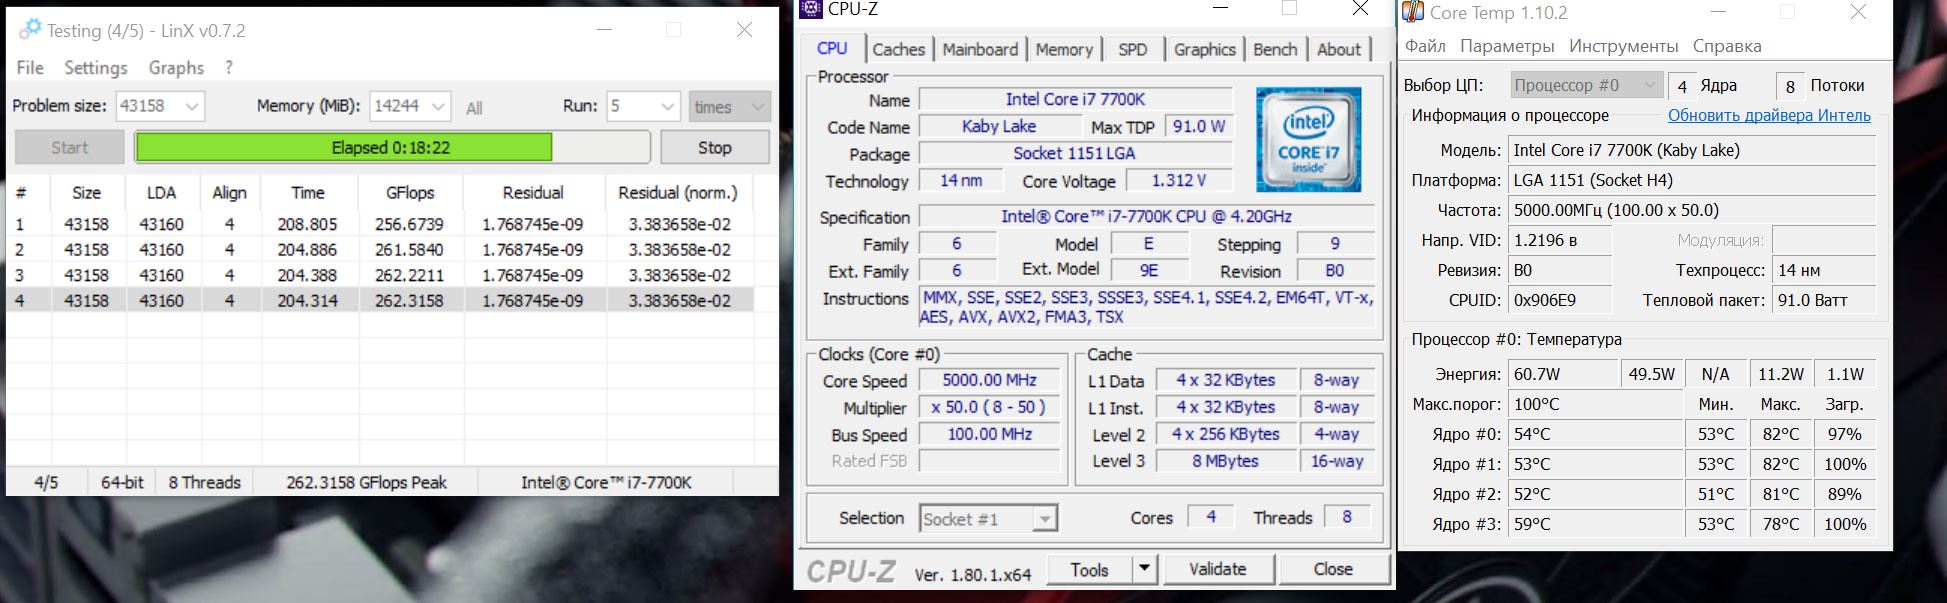Open the ? help menu in LinX
The width and height of the screenshot is (1947, 603).
[229, 67]
